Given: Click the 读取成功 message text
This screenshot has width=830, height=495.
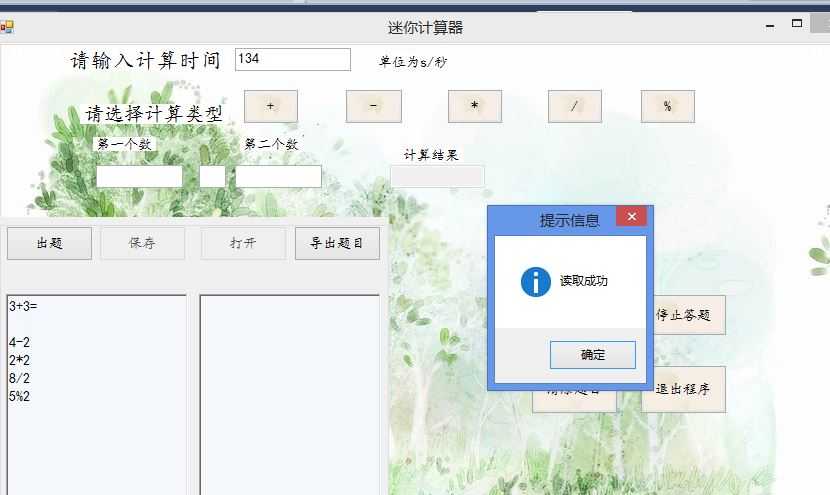Looking at the screenshot, I should point(584,281).
